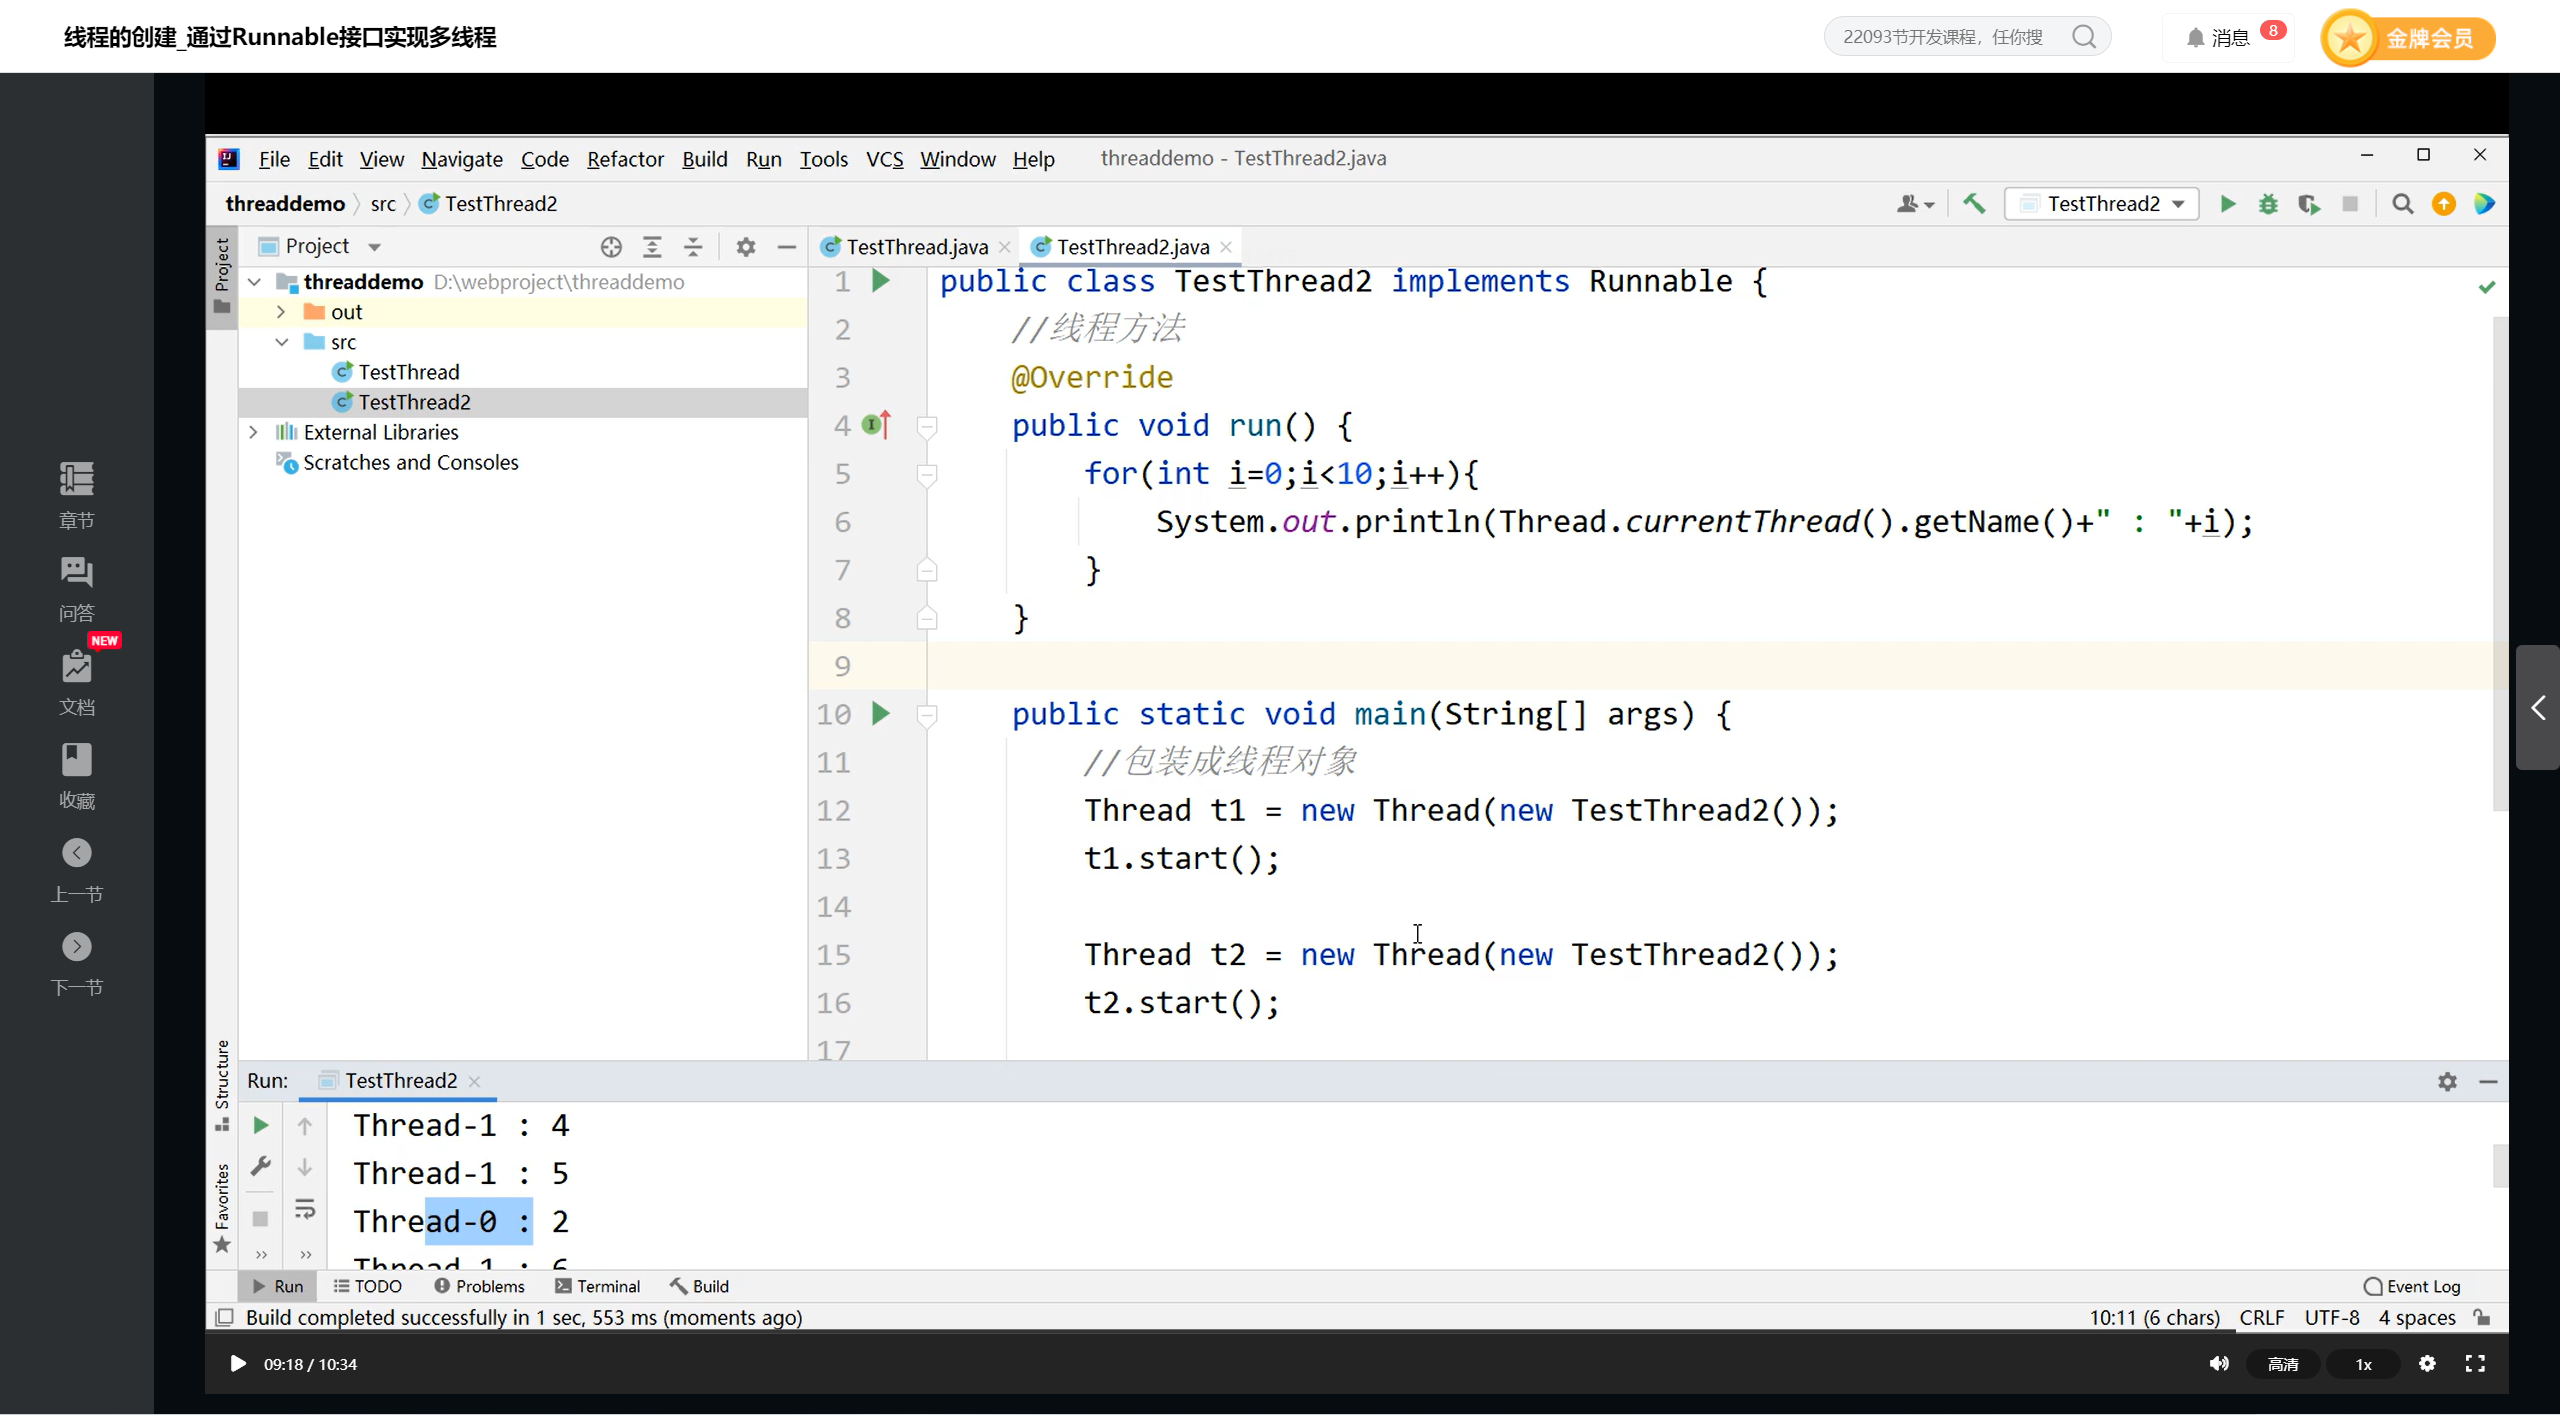Fold the main method on line 10

point(927,715)
